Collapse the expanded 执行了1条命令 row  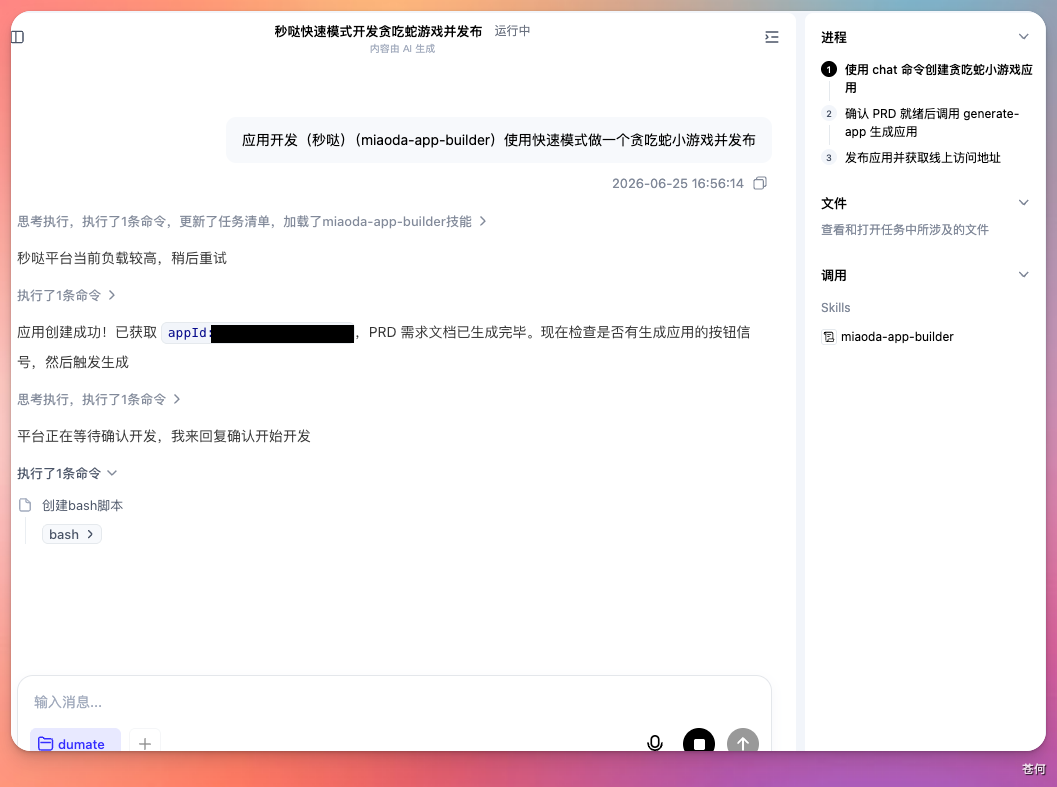coord(67,473)
